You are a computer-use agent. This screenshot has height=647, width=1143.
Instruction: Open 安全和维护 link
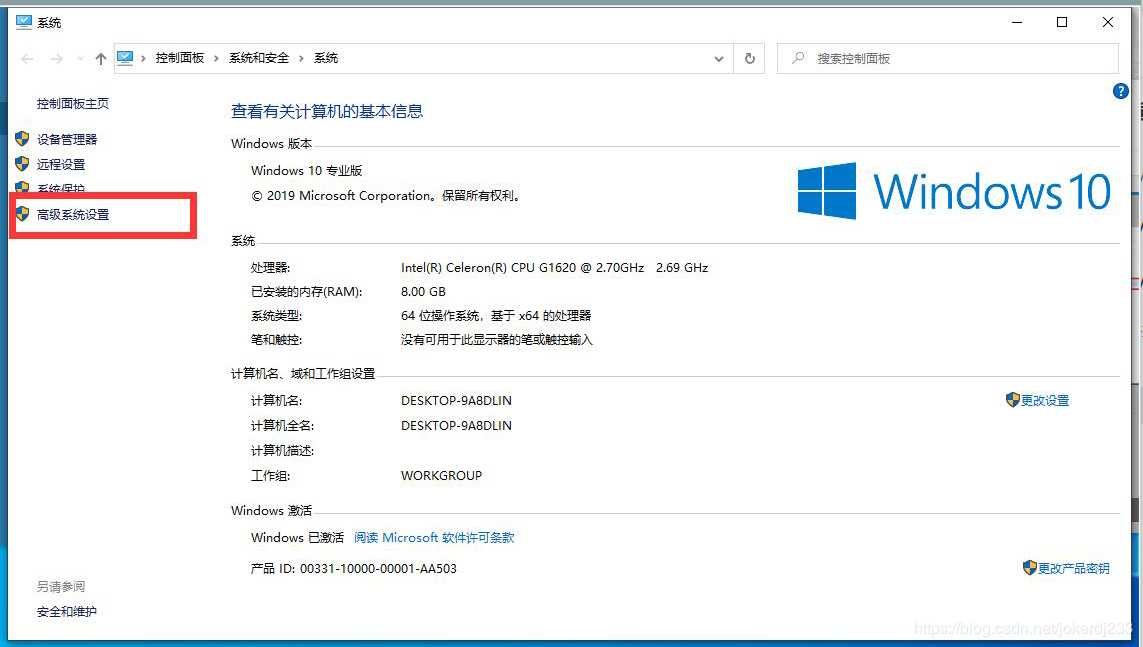[67, 612]
